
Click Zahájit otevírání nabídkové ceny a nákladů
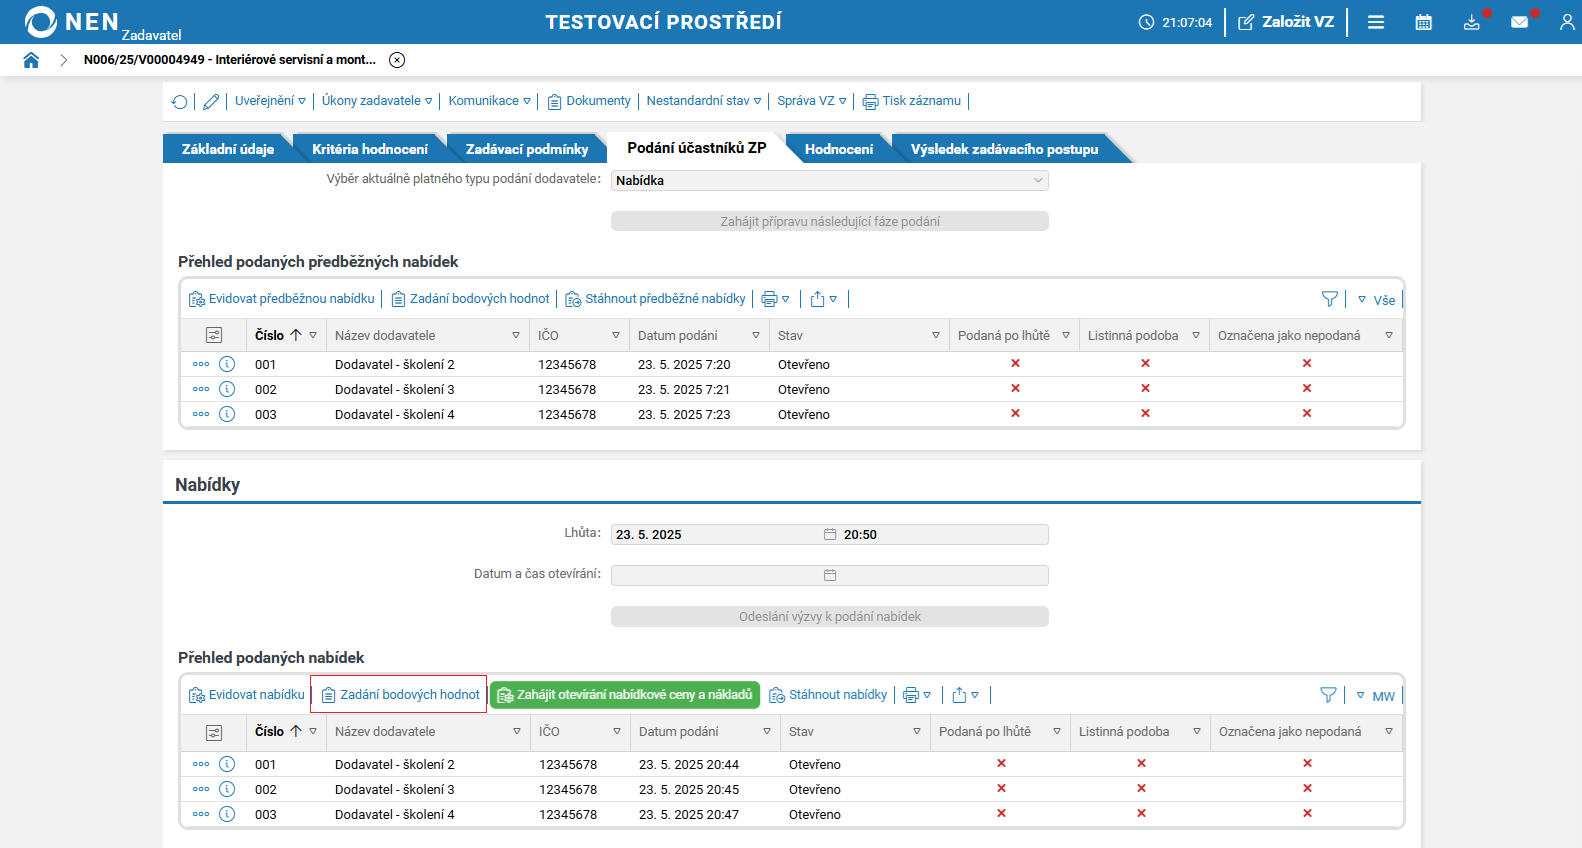[625, 695]
